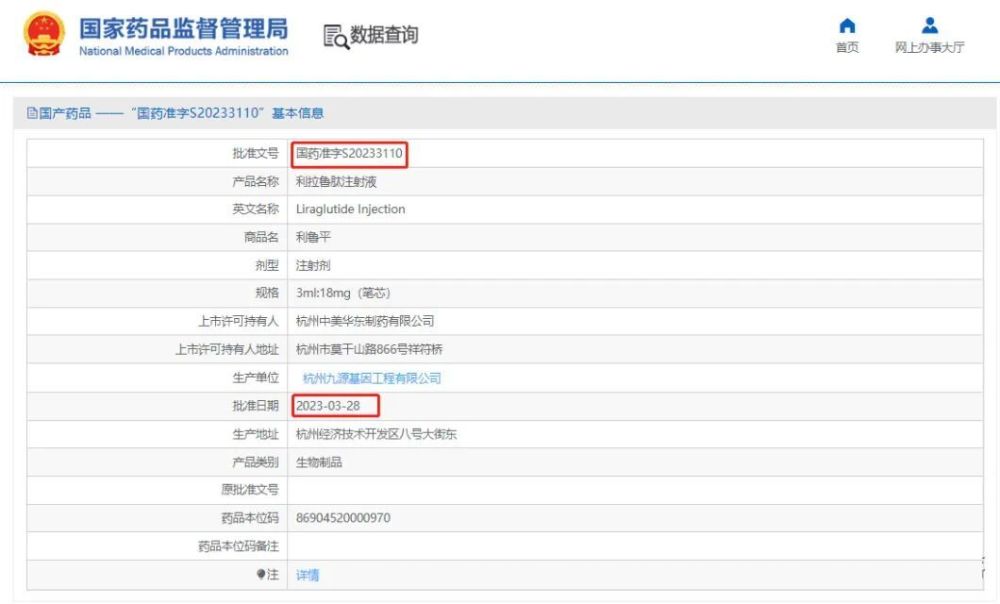Click the 原批准文号 field label

250,490
